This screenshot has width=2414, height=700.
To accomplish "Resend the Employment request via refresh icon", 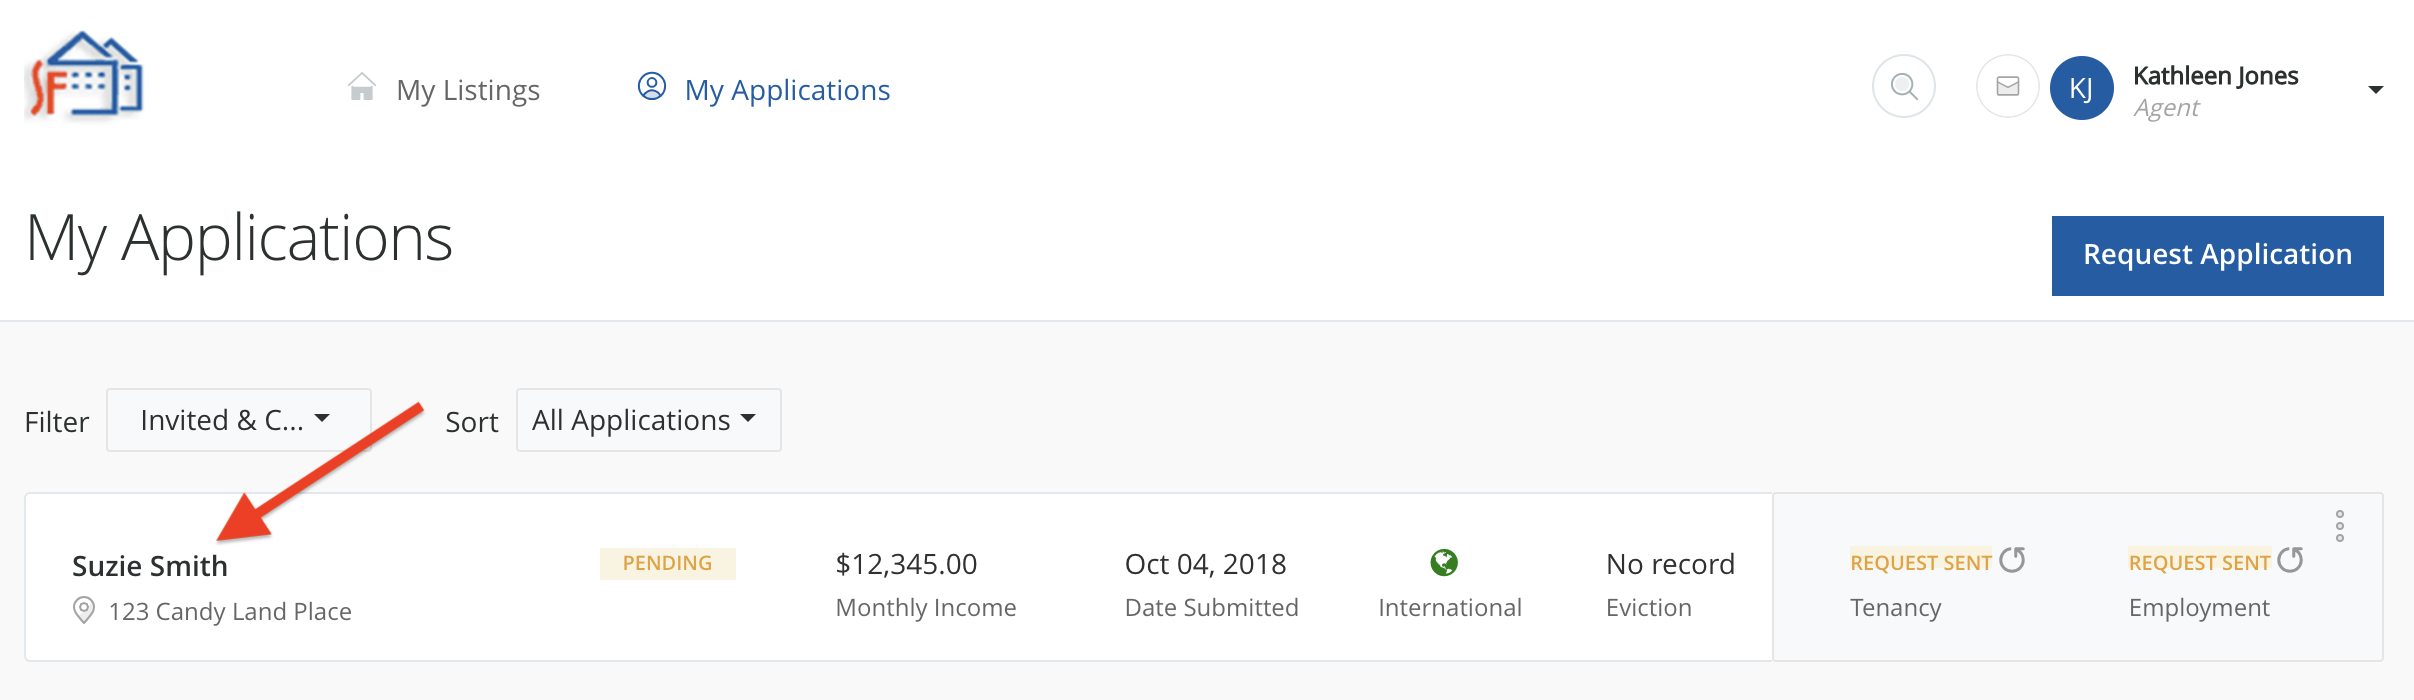I will [x=2290, y=560].
